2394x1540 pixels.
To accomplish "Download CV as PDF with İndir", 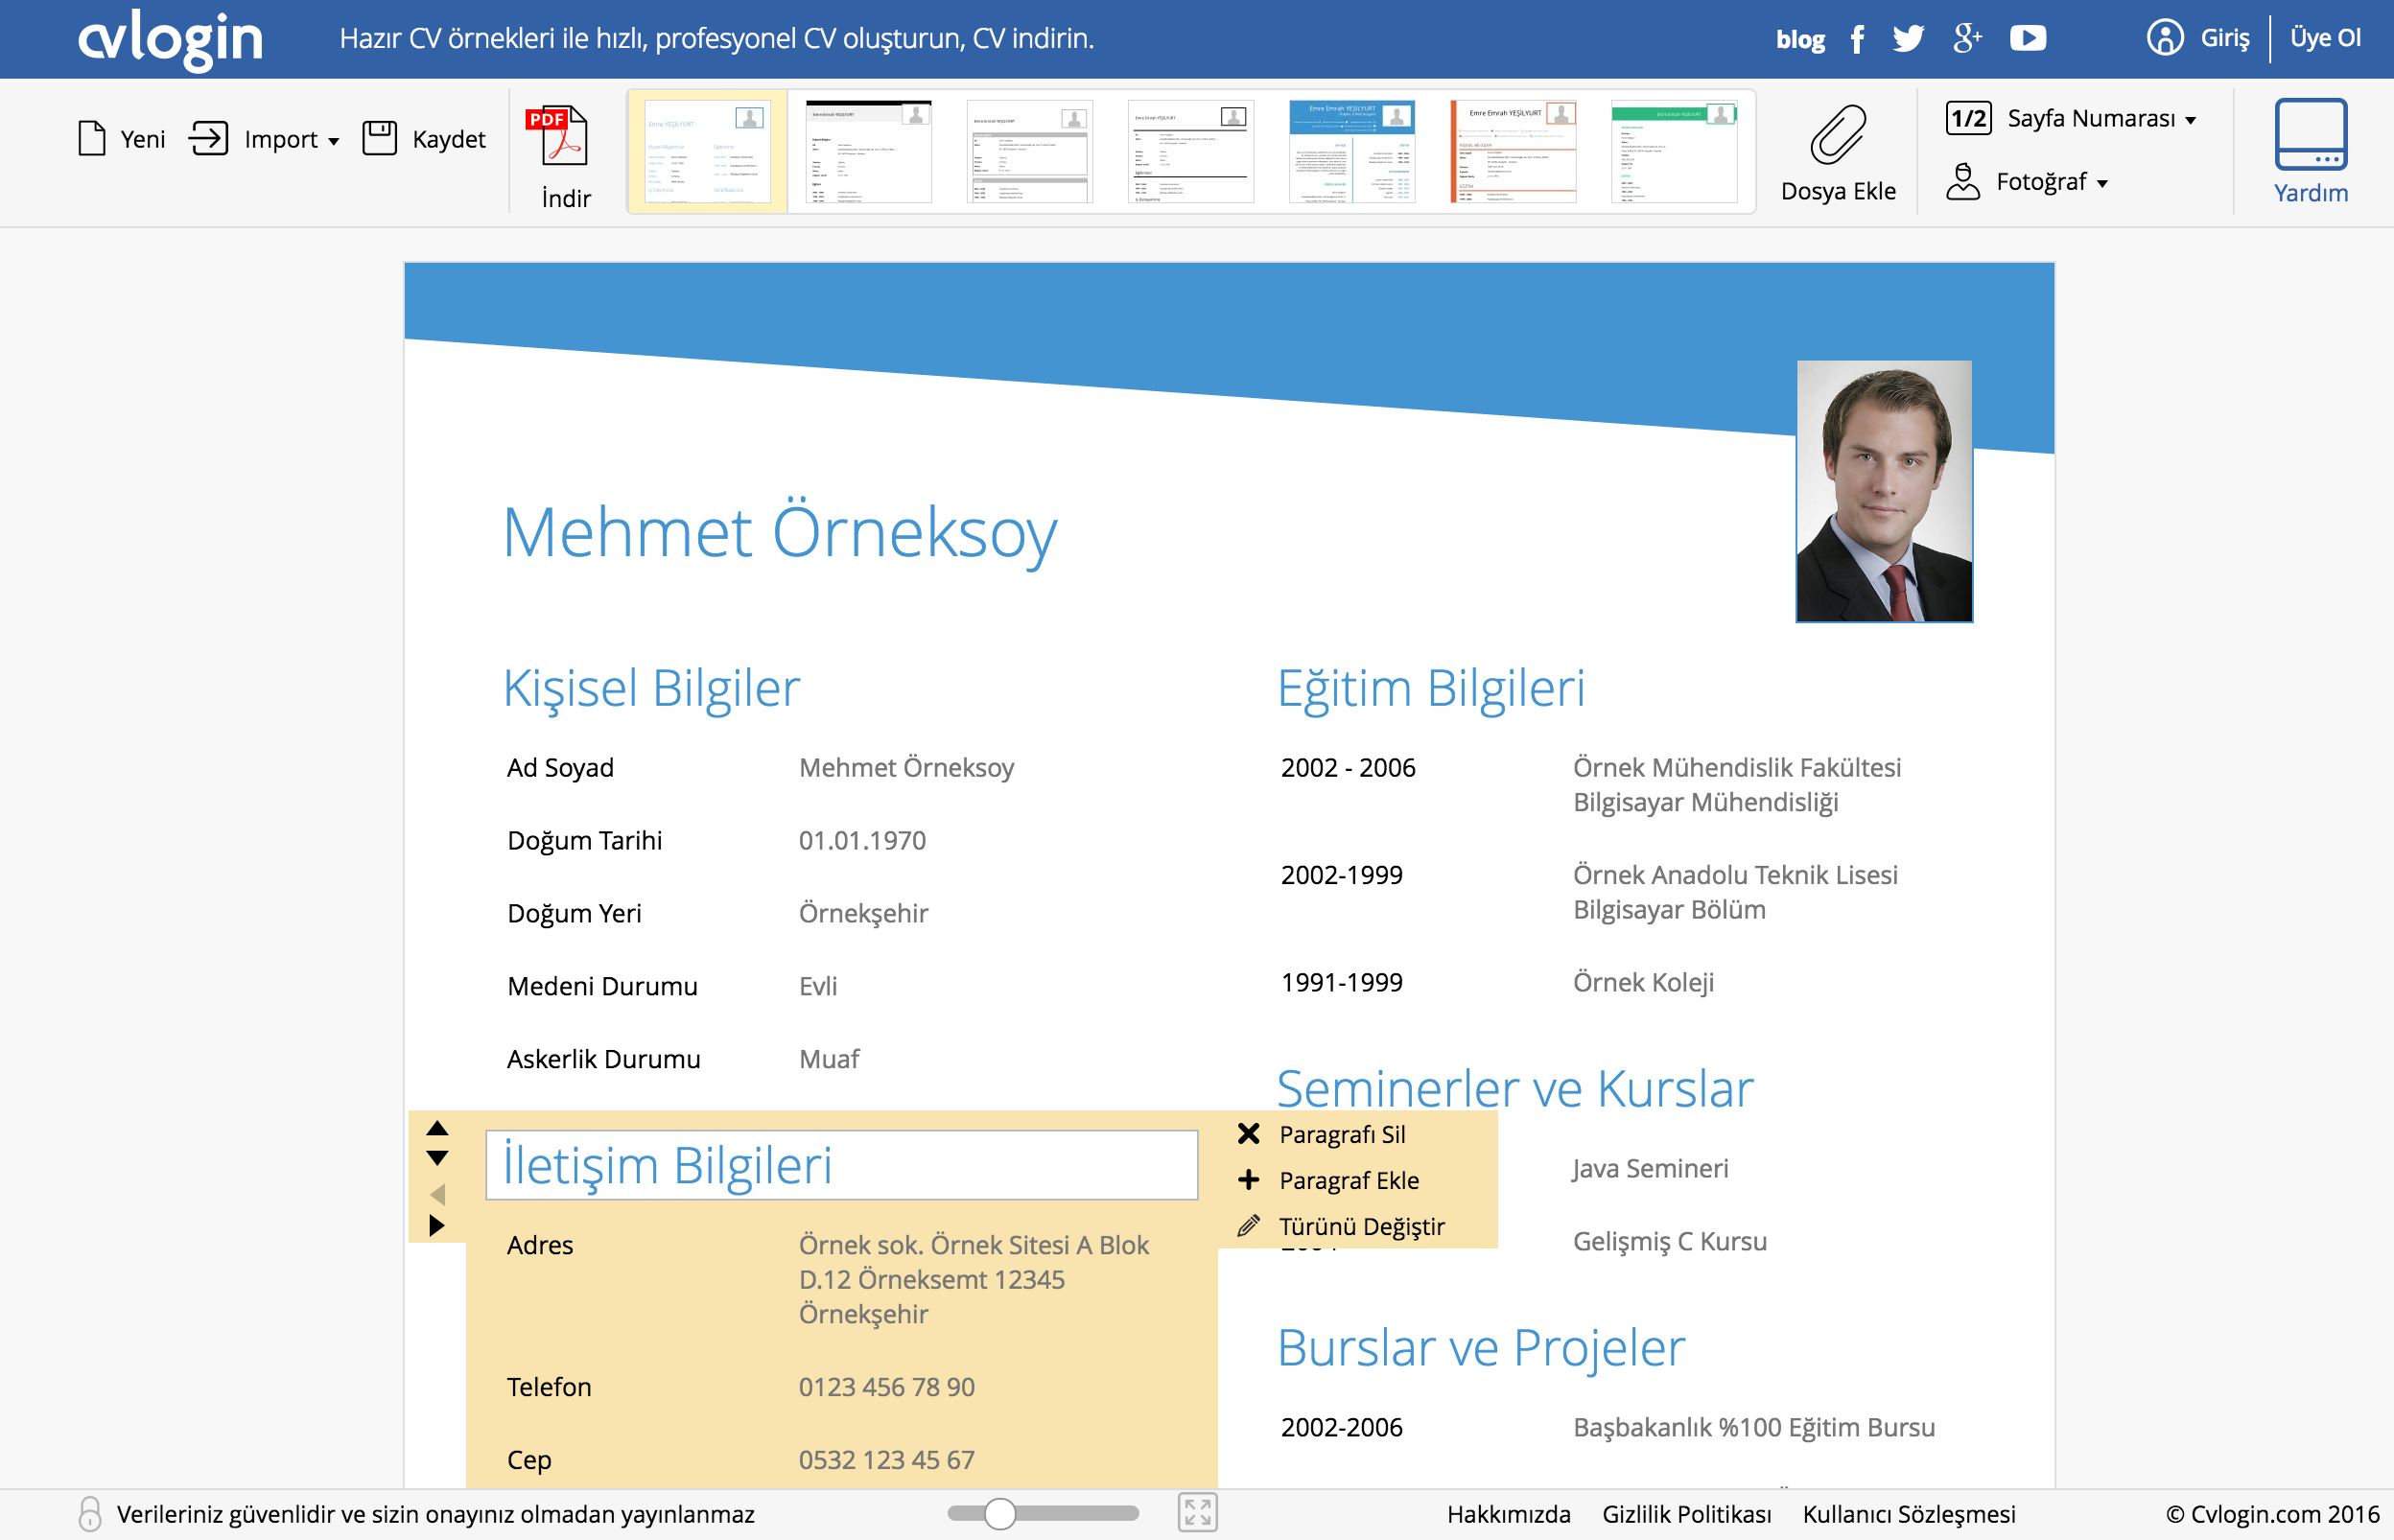I will (565, 156).
